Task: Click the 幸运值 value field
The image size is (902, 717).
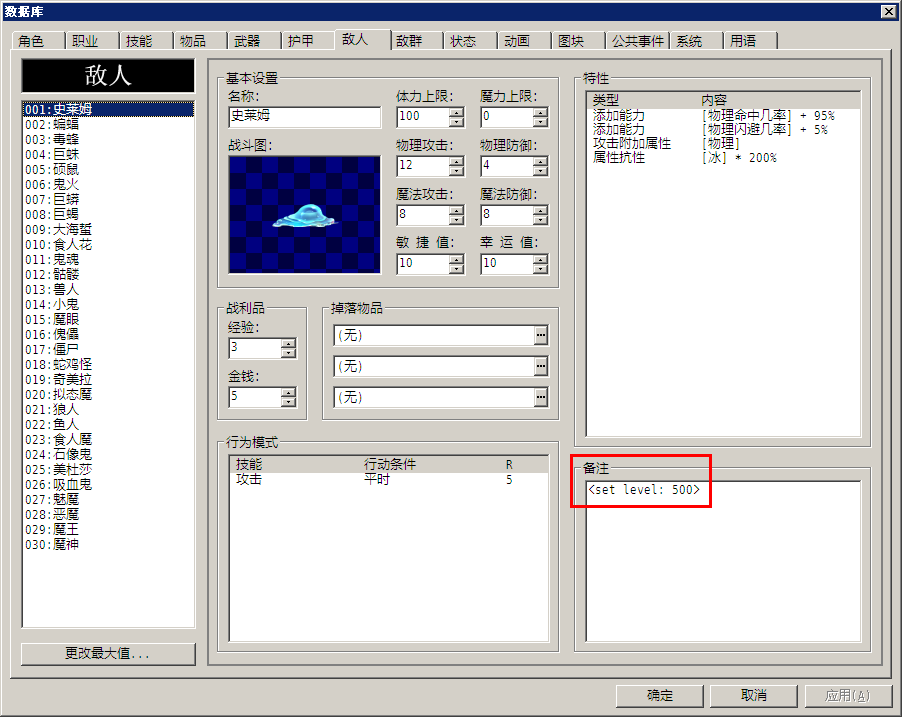Action: click(507, 264)
